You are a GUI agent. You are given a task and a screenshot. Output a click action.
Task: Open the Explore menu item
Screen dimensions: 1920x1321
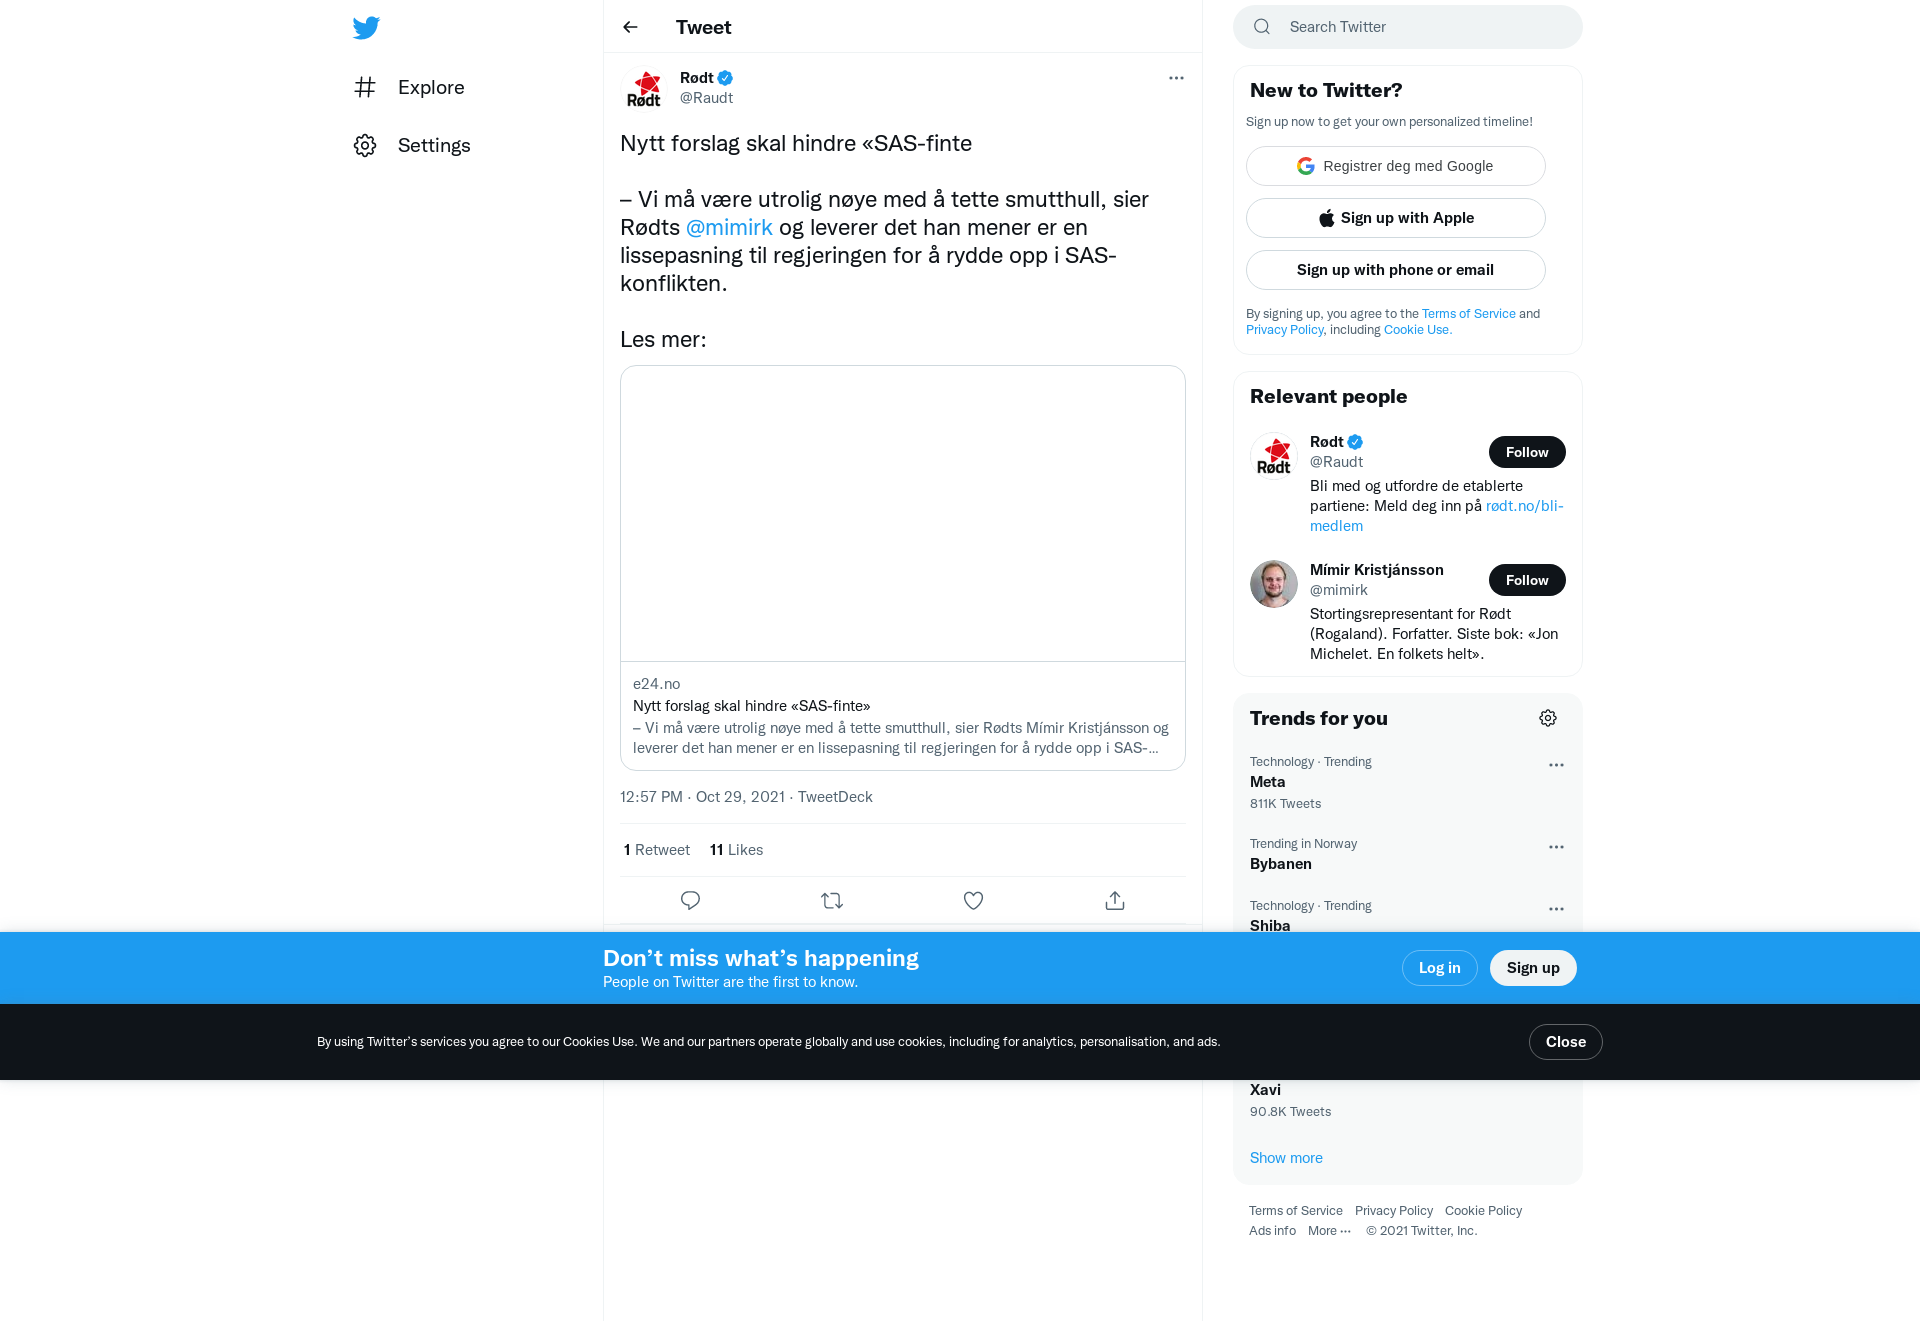point(409,87)
